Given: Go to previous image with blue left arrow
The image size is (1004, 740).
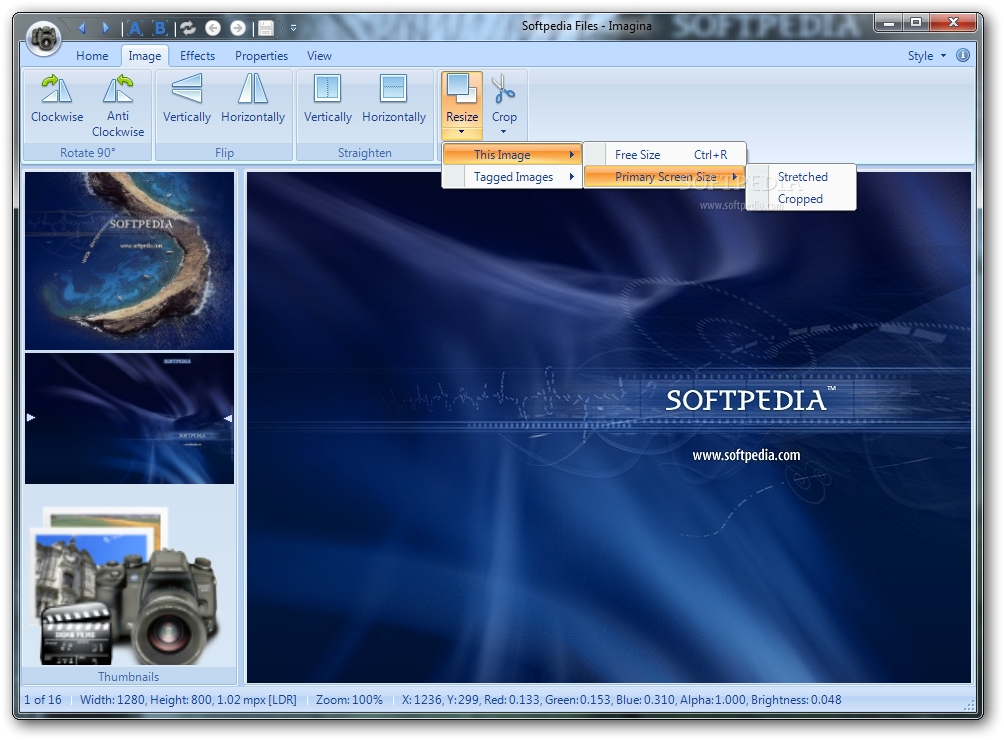Looking at the screenshot, I should tap(82, 28).
